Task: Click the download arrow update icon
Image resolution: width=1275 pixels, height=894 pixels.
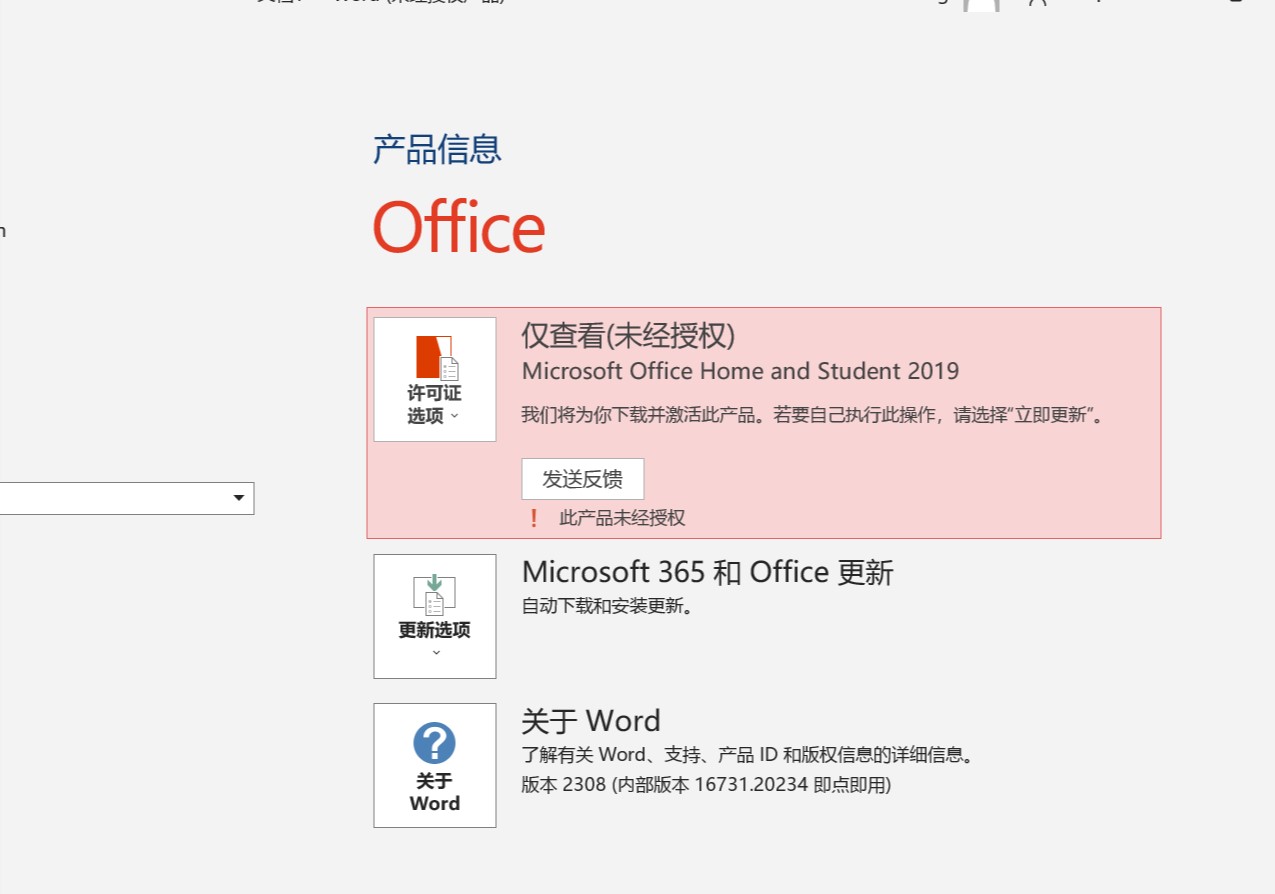Action: coord(435,595)
